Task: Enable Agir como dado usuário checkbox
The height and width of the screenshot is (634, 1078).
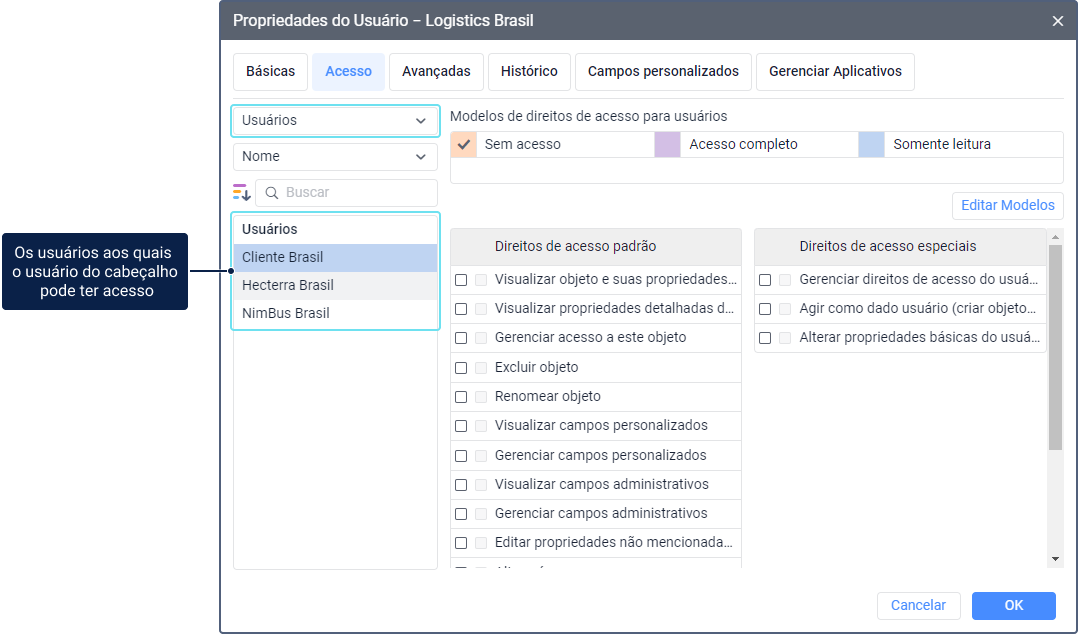Action: coord(764,309)
